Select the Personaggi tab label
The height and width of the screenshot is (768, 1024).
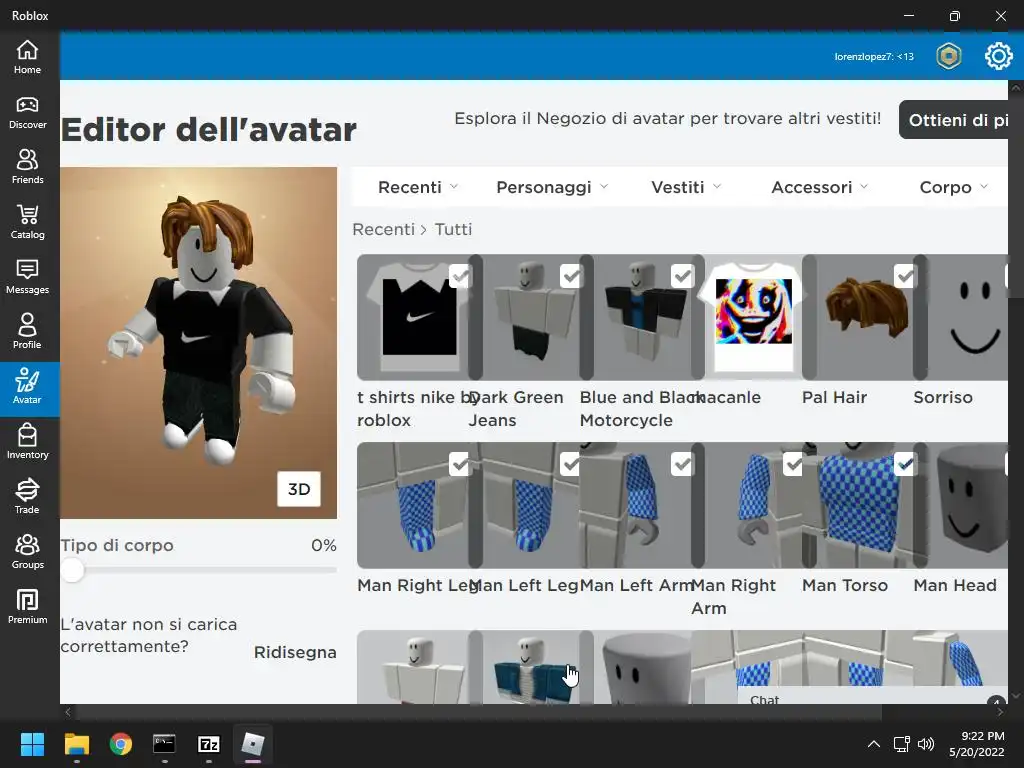[543, 187]
